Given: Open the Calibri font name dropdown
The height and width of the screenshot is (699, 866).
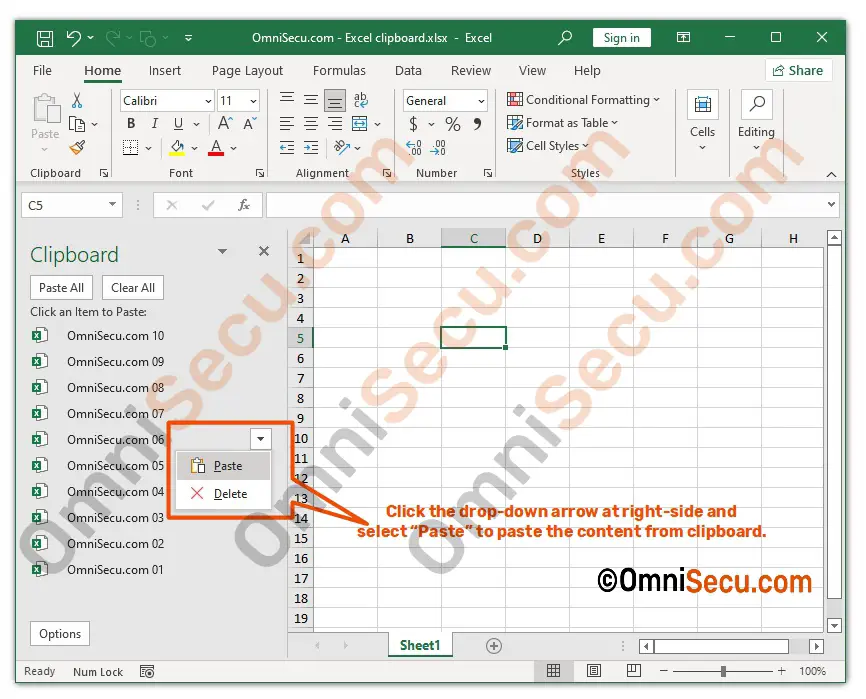Looking at the screenshot, I should [x=208, y=101].
